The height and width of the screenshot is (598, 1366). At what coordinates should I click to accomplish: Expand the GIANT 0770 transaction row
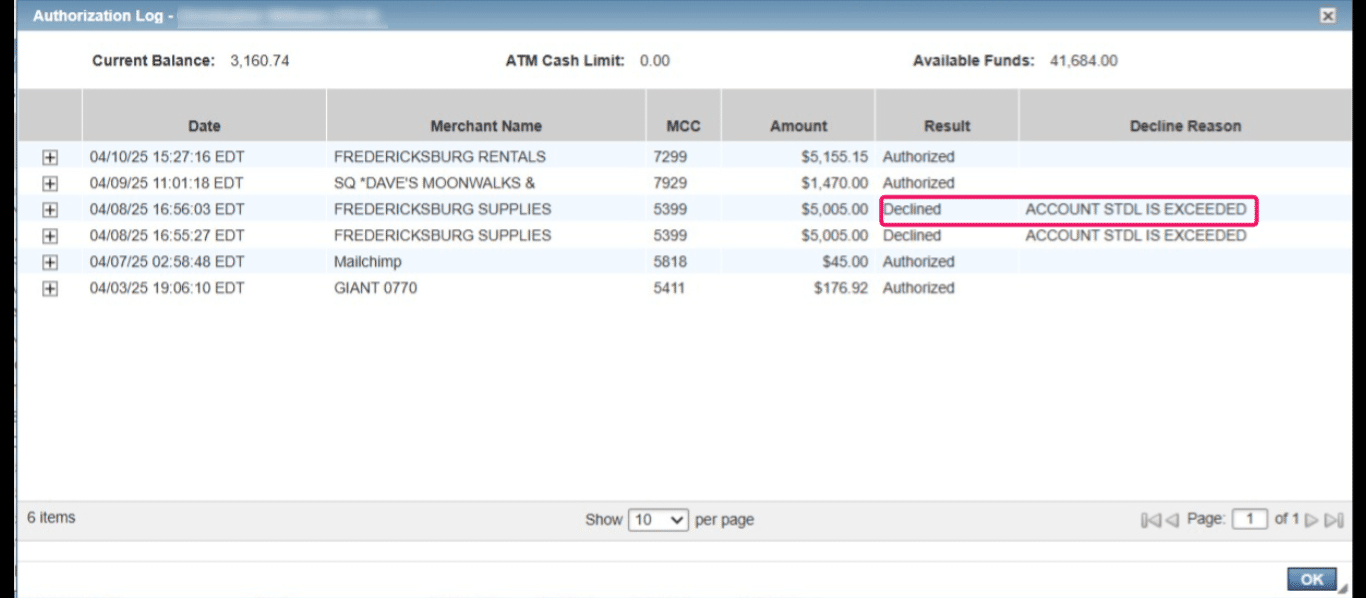pos(51,288)
